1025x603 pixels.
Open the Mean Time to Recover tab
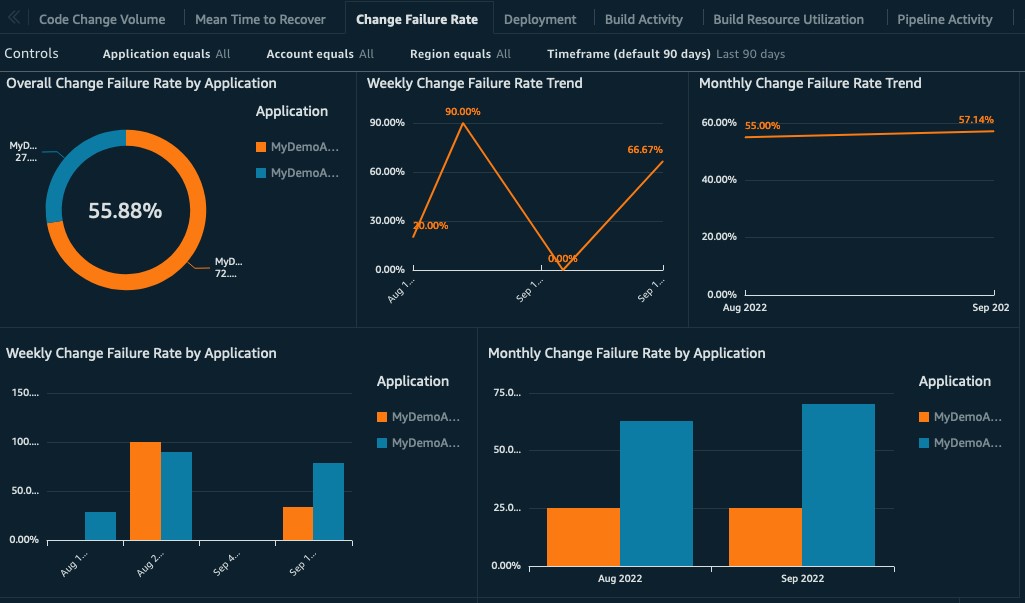point(260,19)
